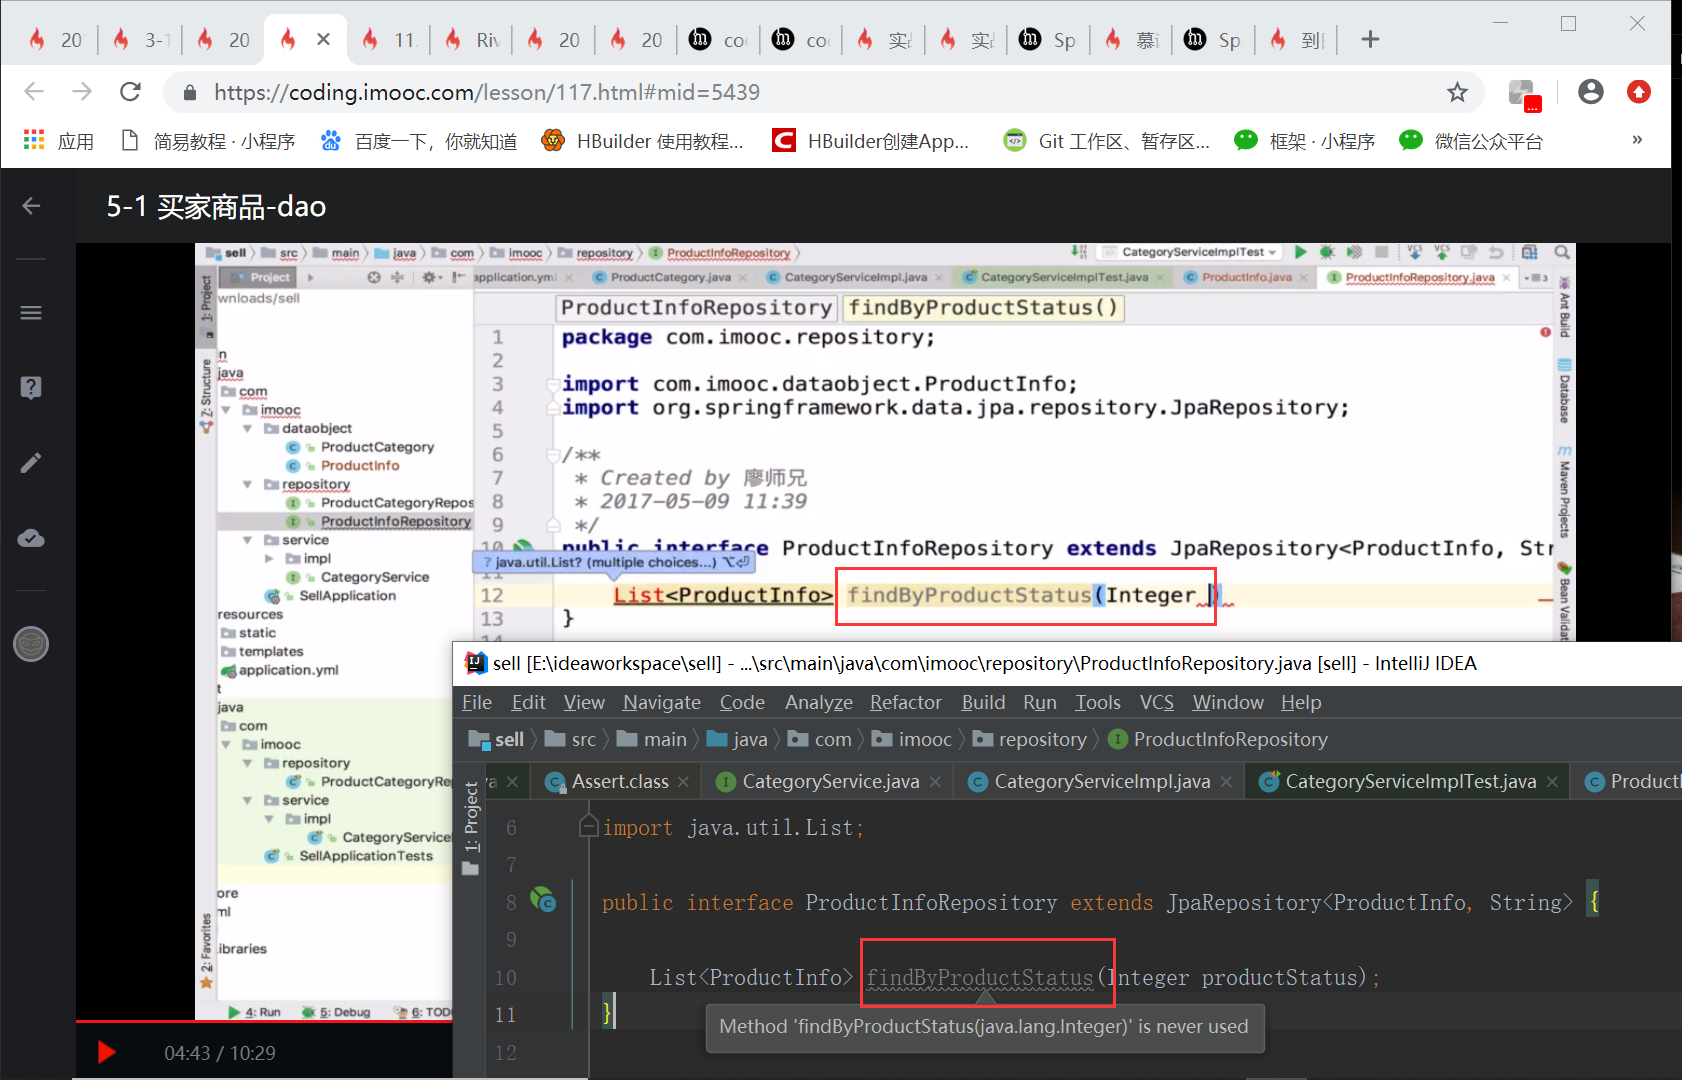Open the 微信公众平台 bookmark
The width and height of the screenshot is (1682, 1080).
(x=1471, y=141)
